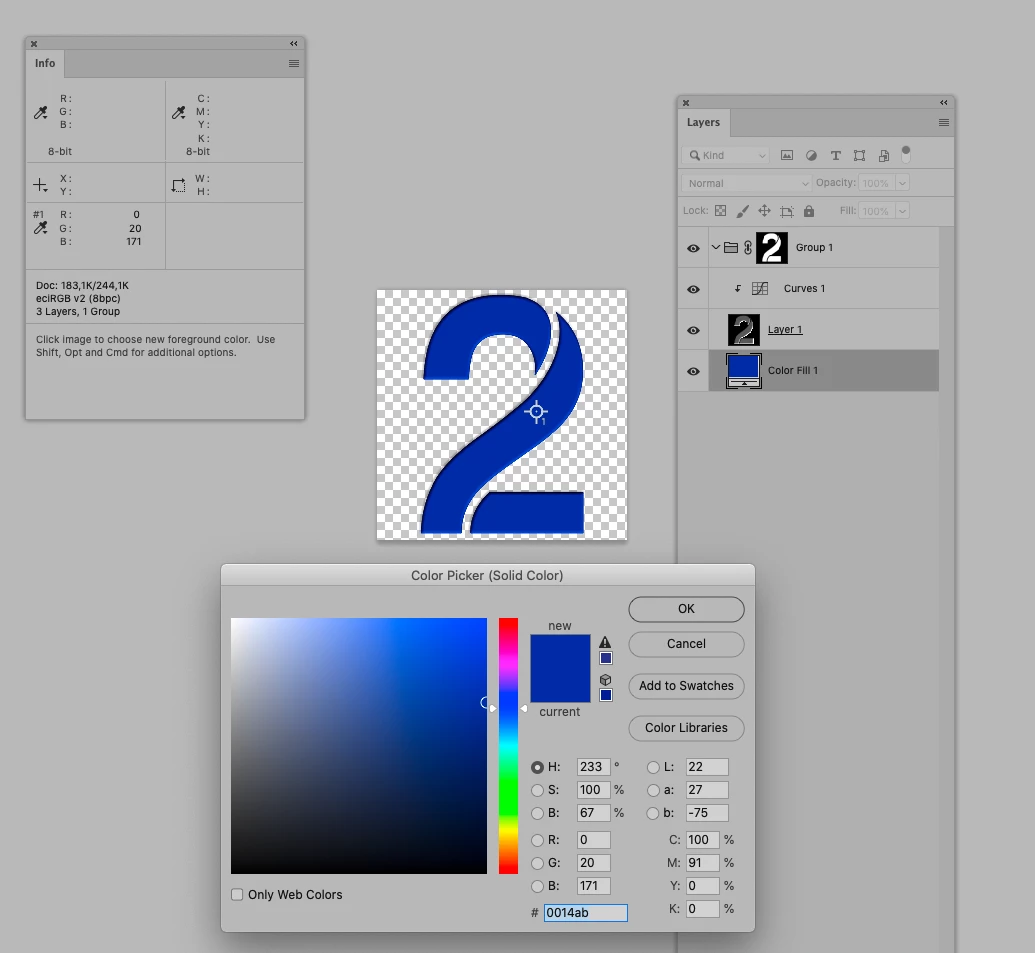
Task: Collapse the Info panel with double arrows
Action: [x=294, y=44]
